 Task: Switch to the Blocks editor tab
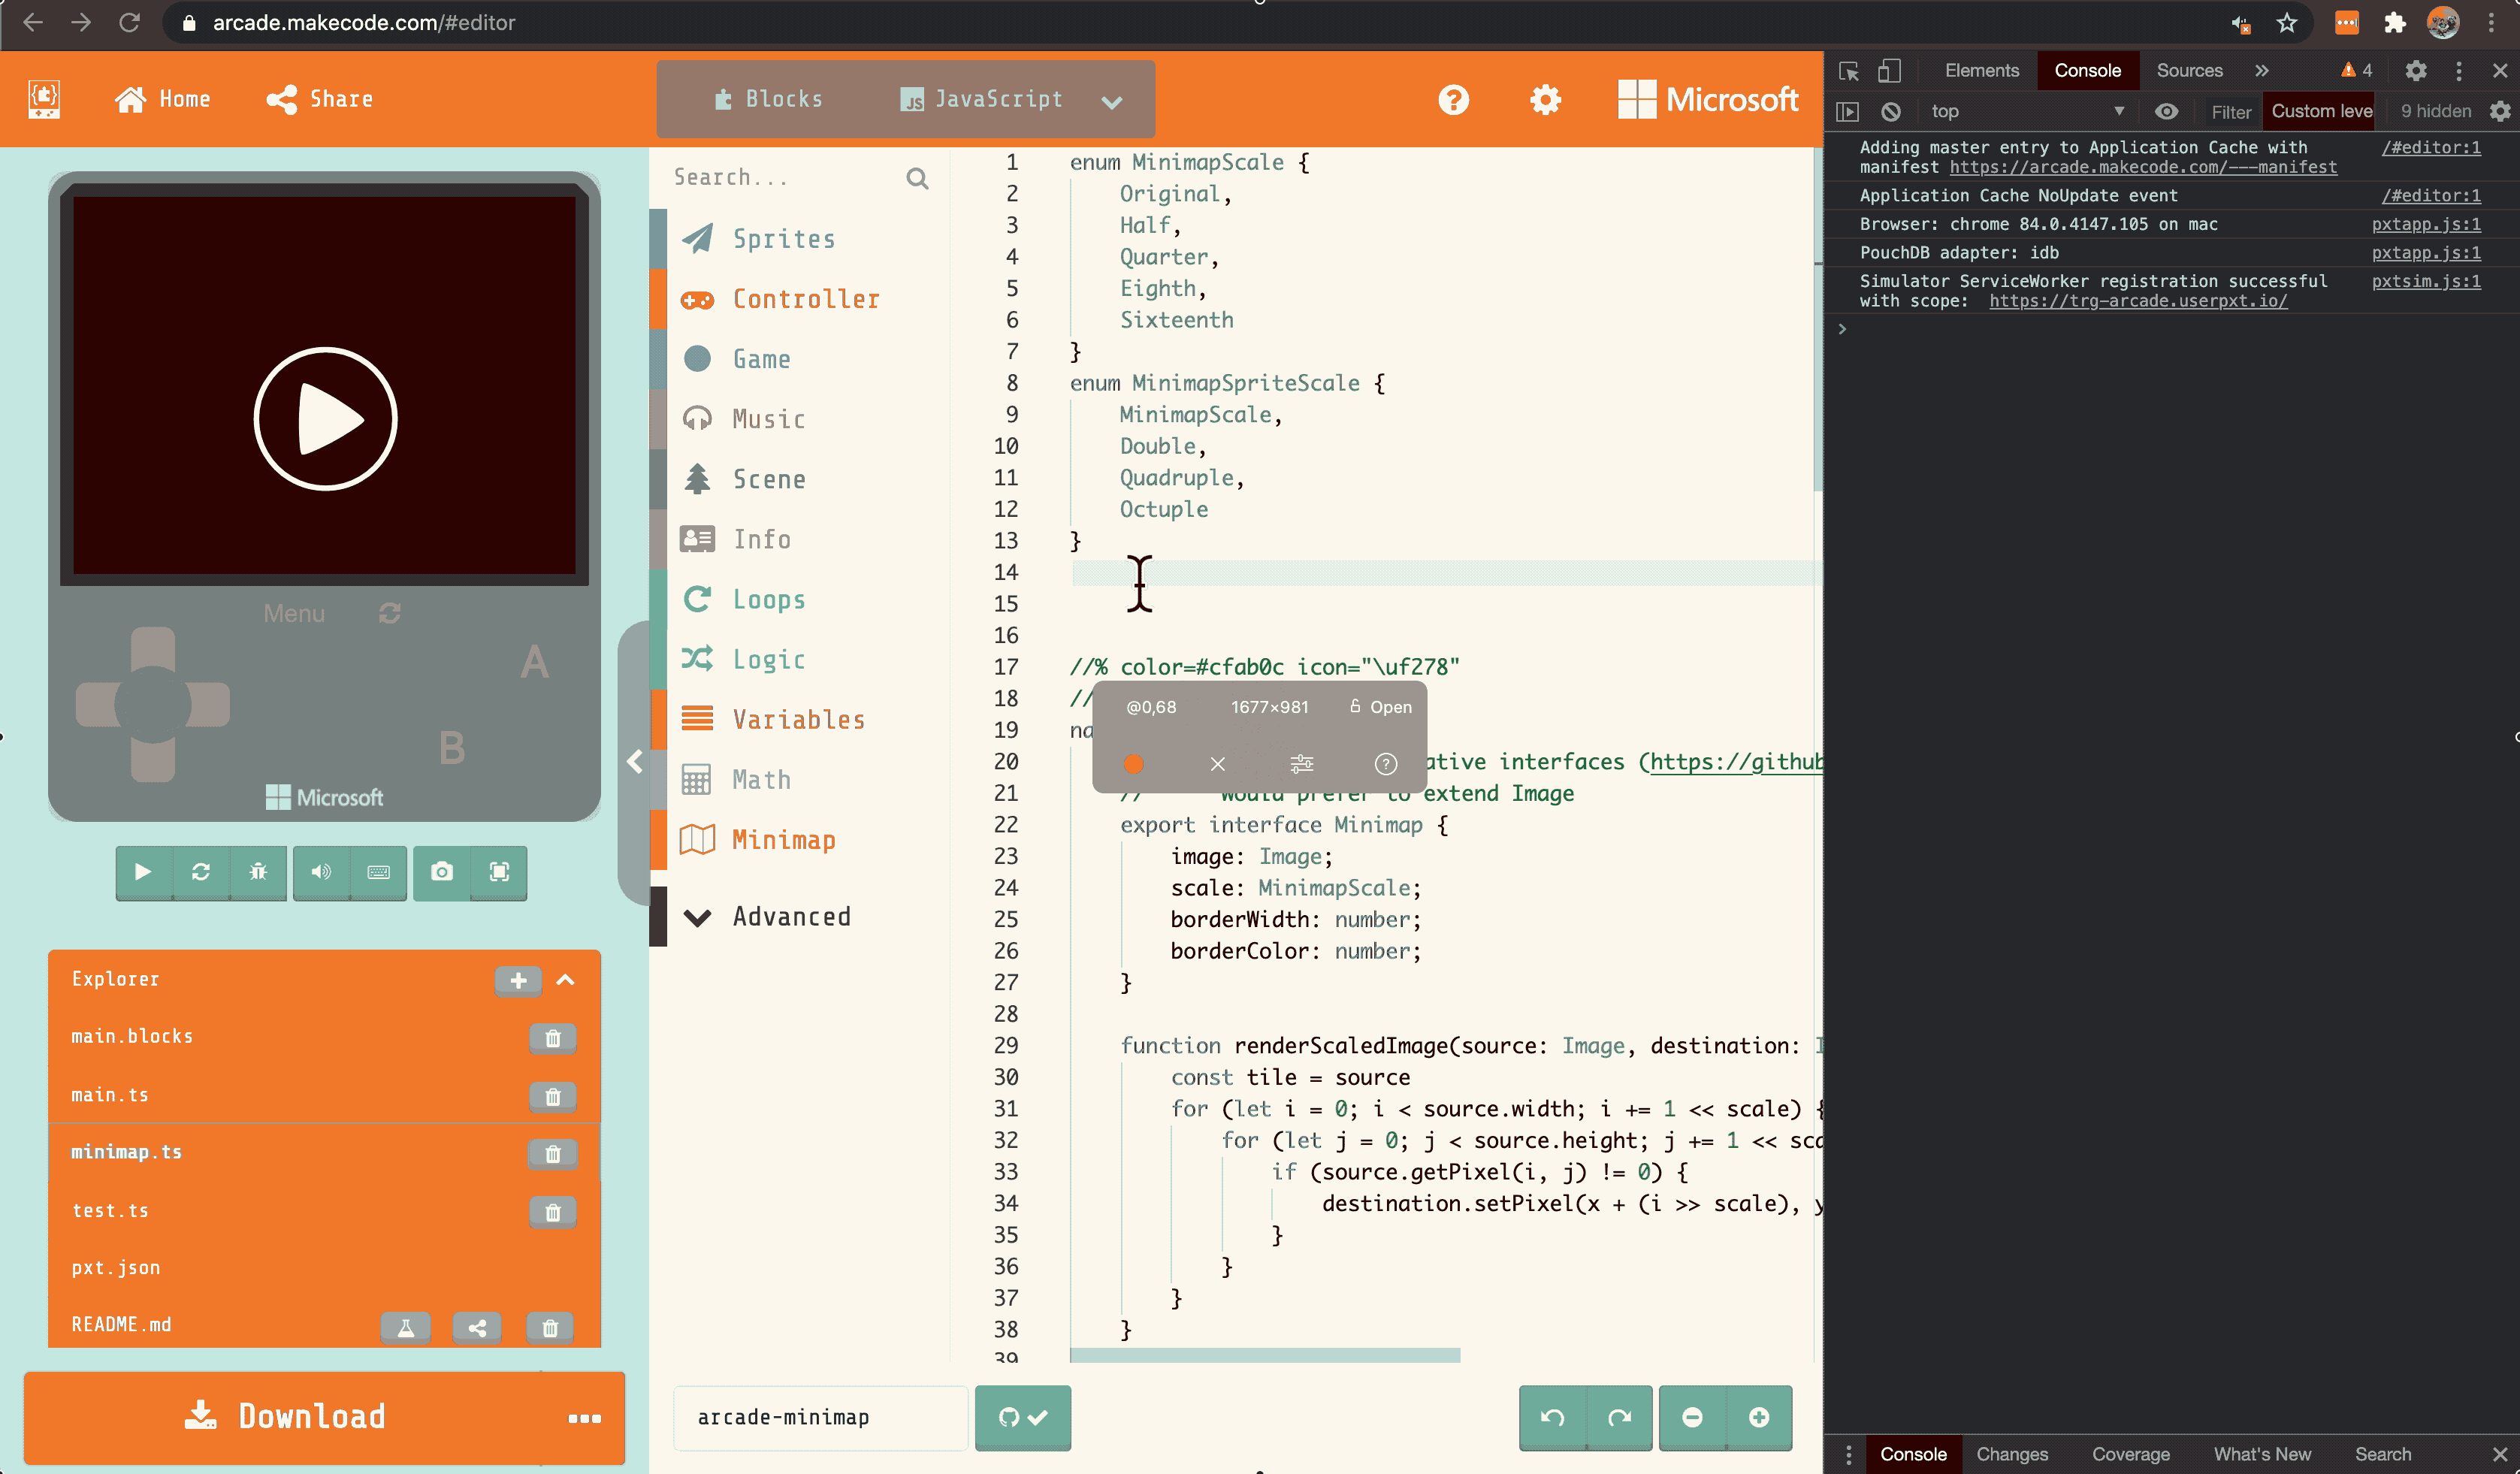768,99
